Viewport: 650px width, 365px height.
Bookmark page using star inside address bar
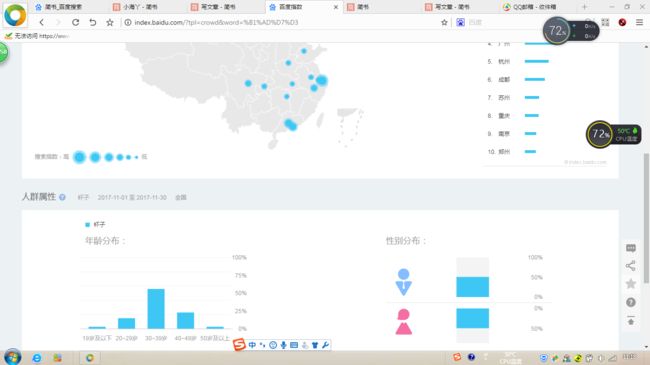point(444,22)
